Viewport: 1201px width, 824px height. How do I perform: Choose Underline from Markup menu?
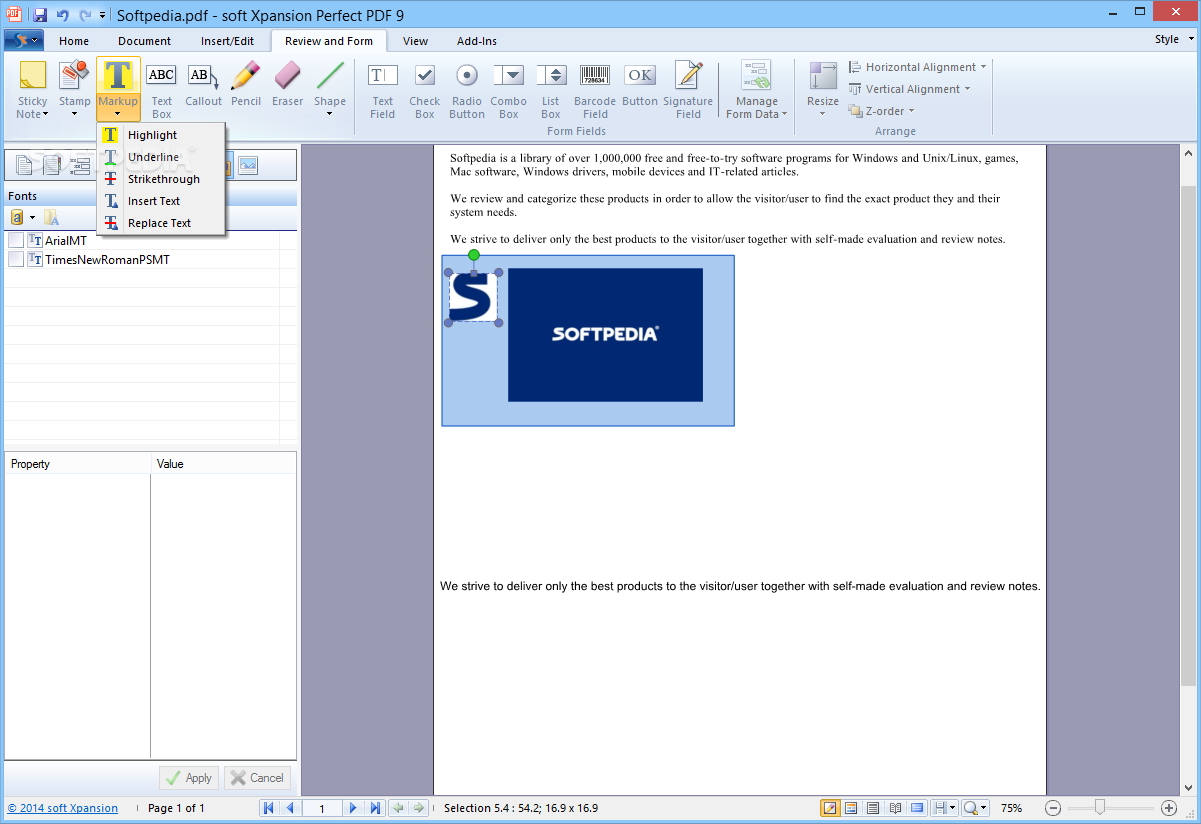[161, 157]
